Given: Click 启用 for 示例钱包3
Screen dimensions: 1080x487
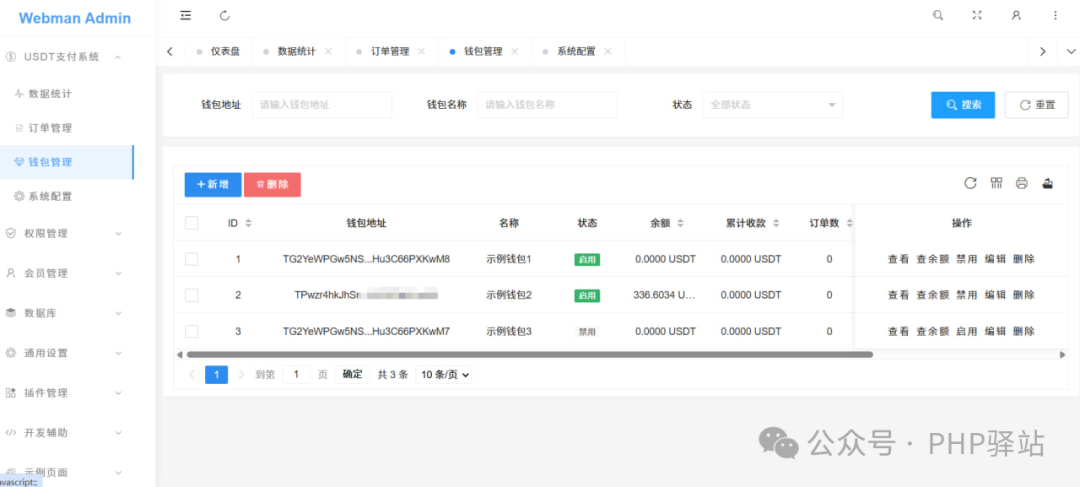Looking at the screenshot, I should pos(966,331).
